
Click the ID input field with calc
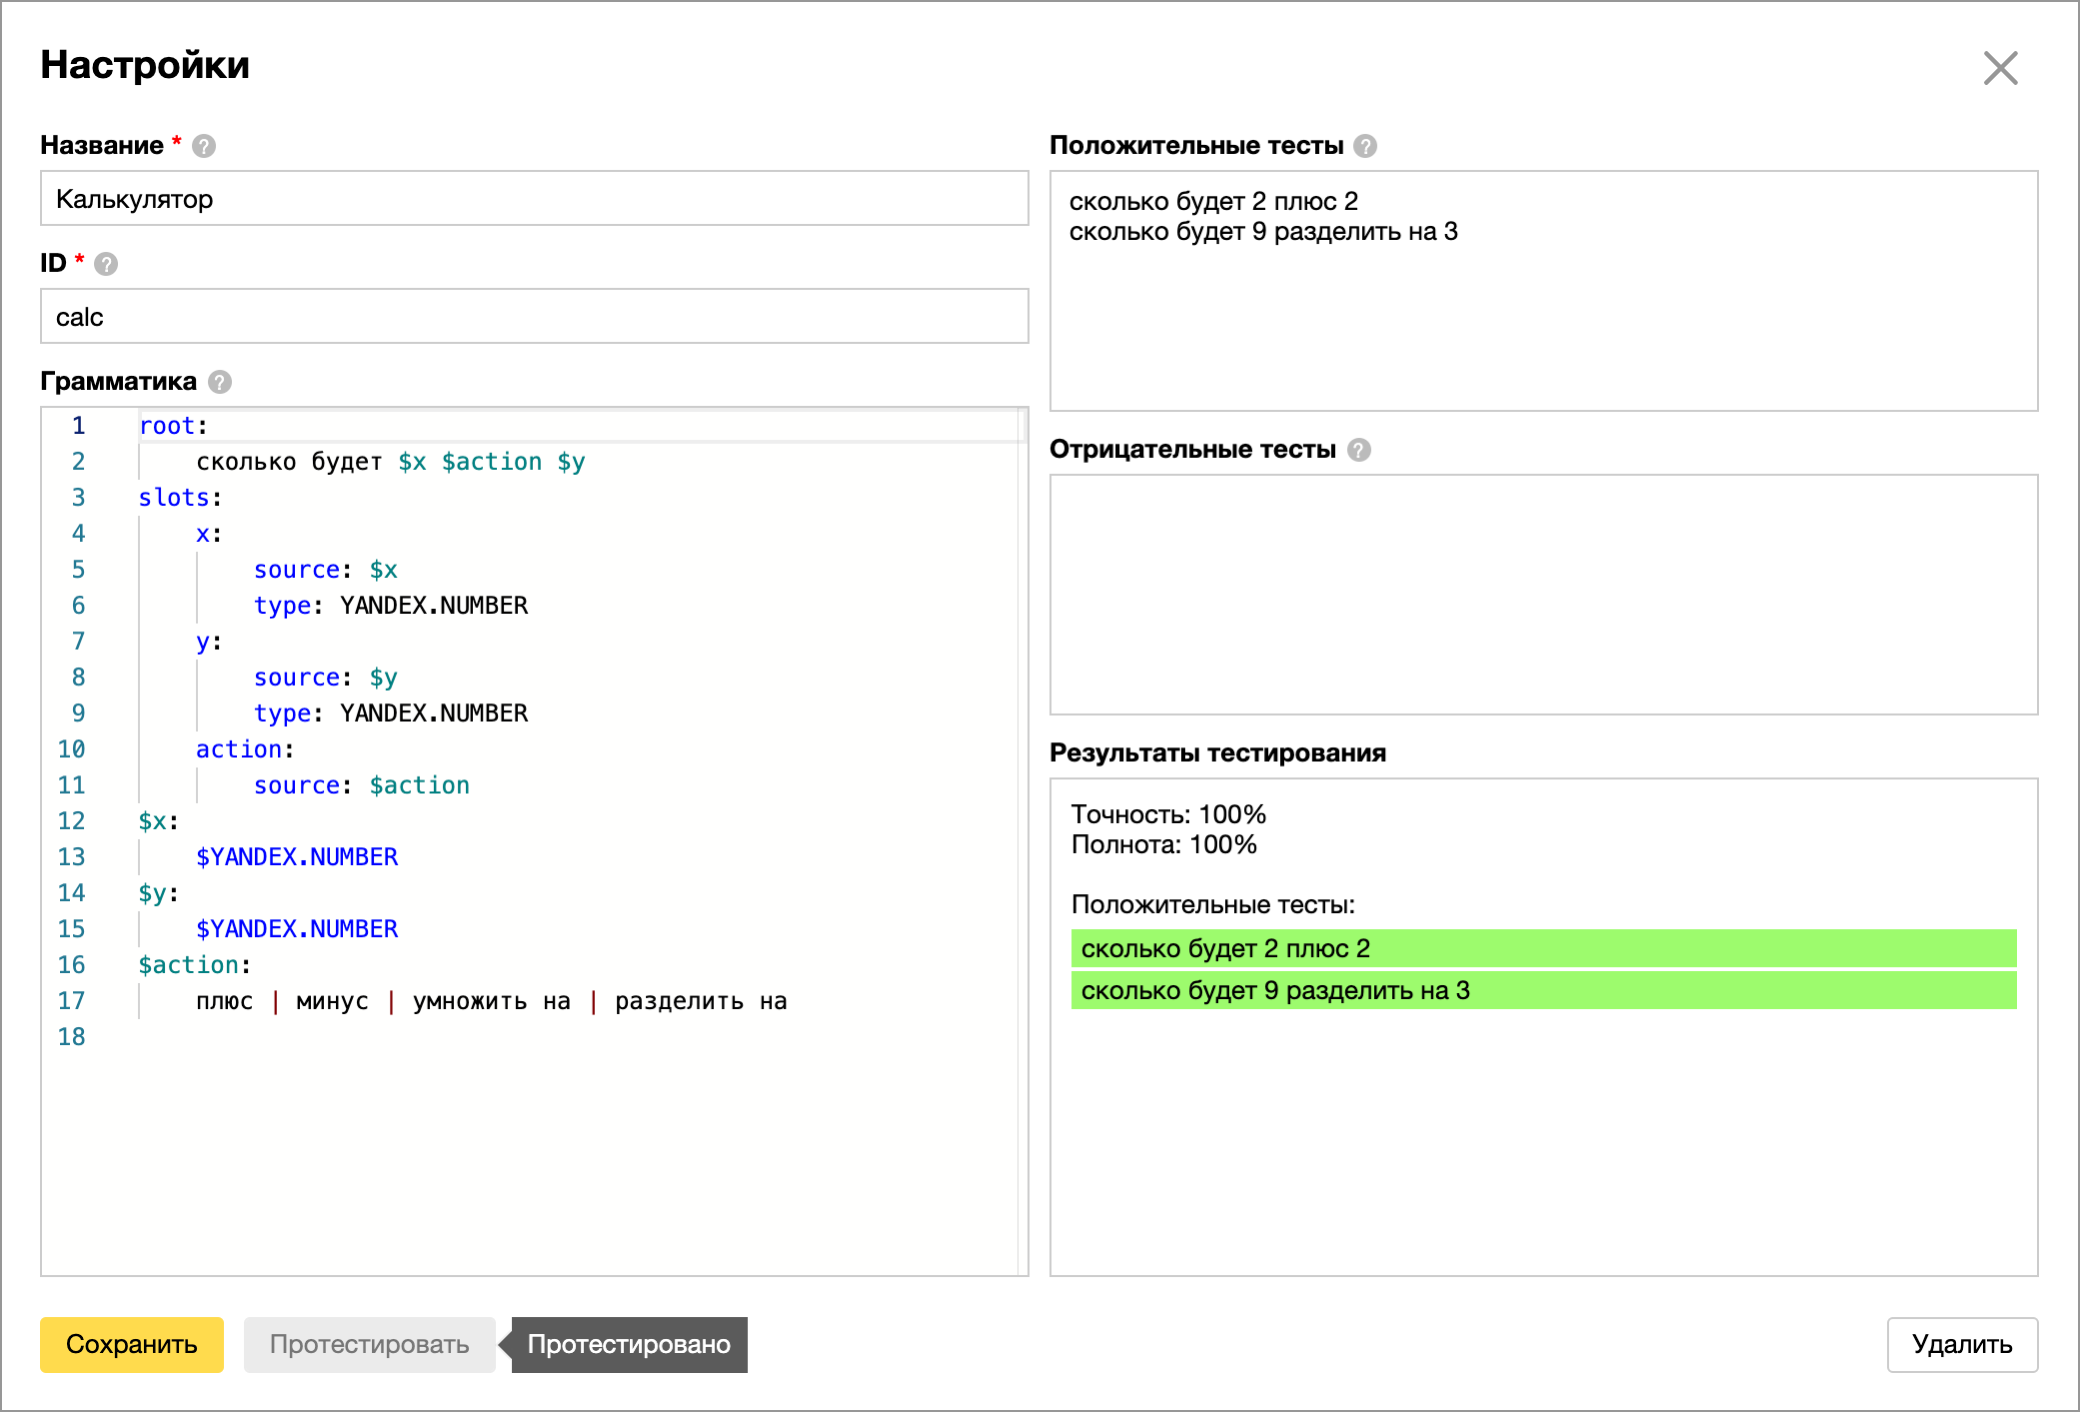(534, 317)
